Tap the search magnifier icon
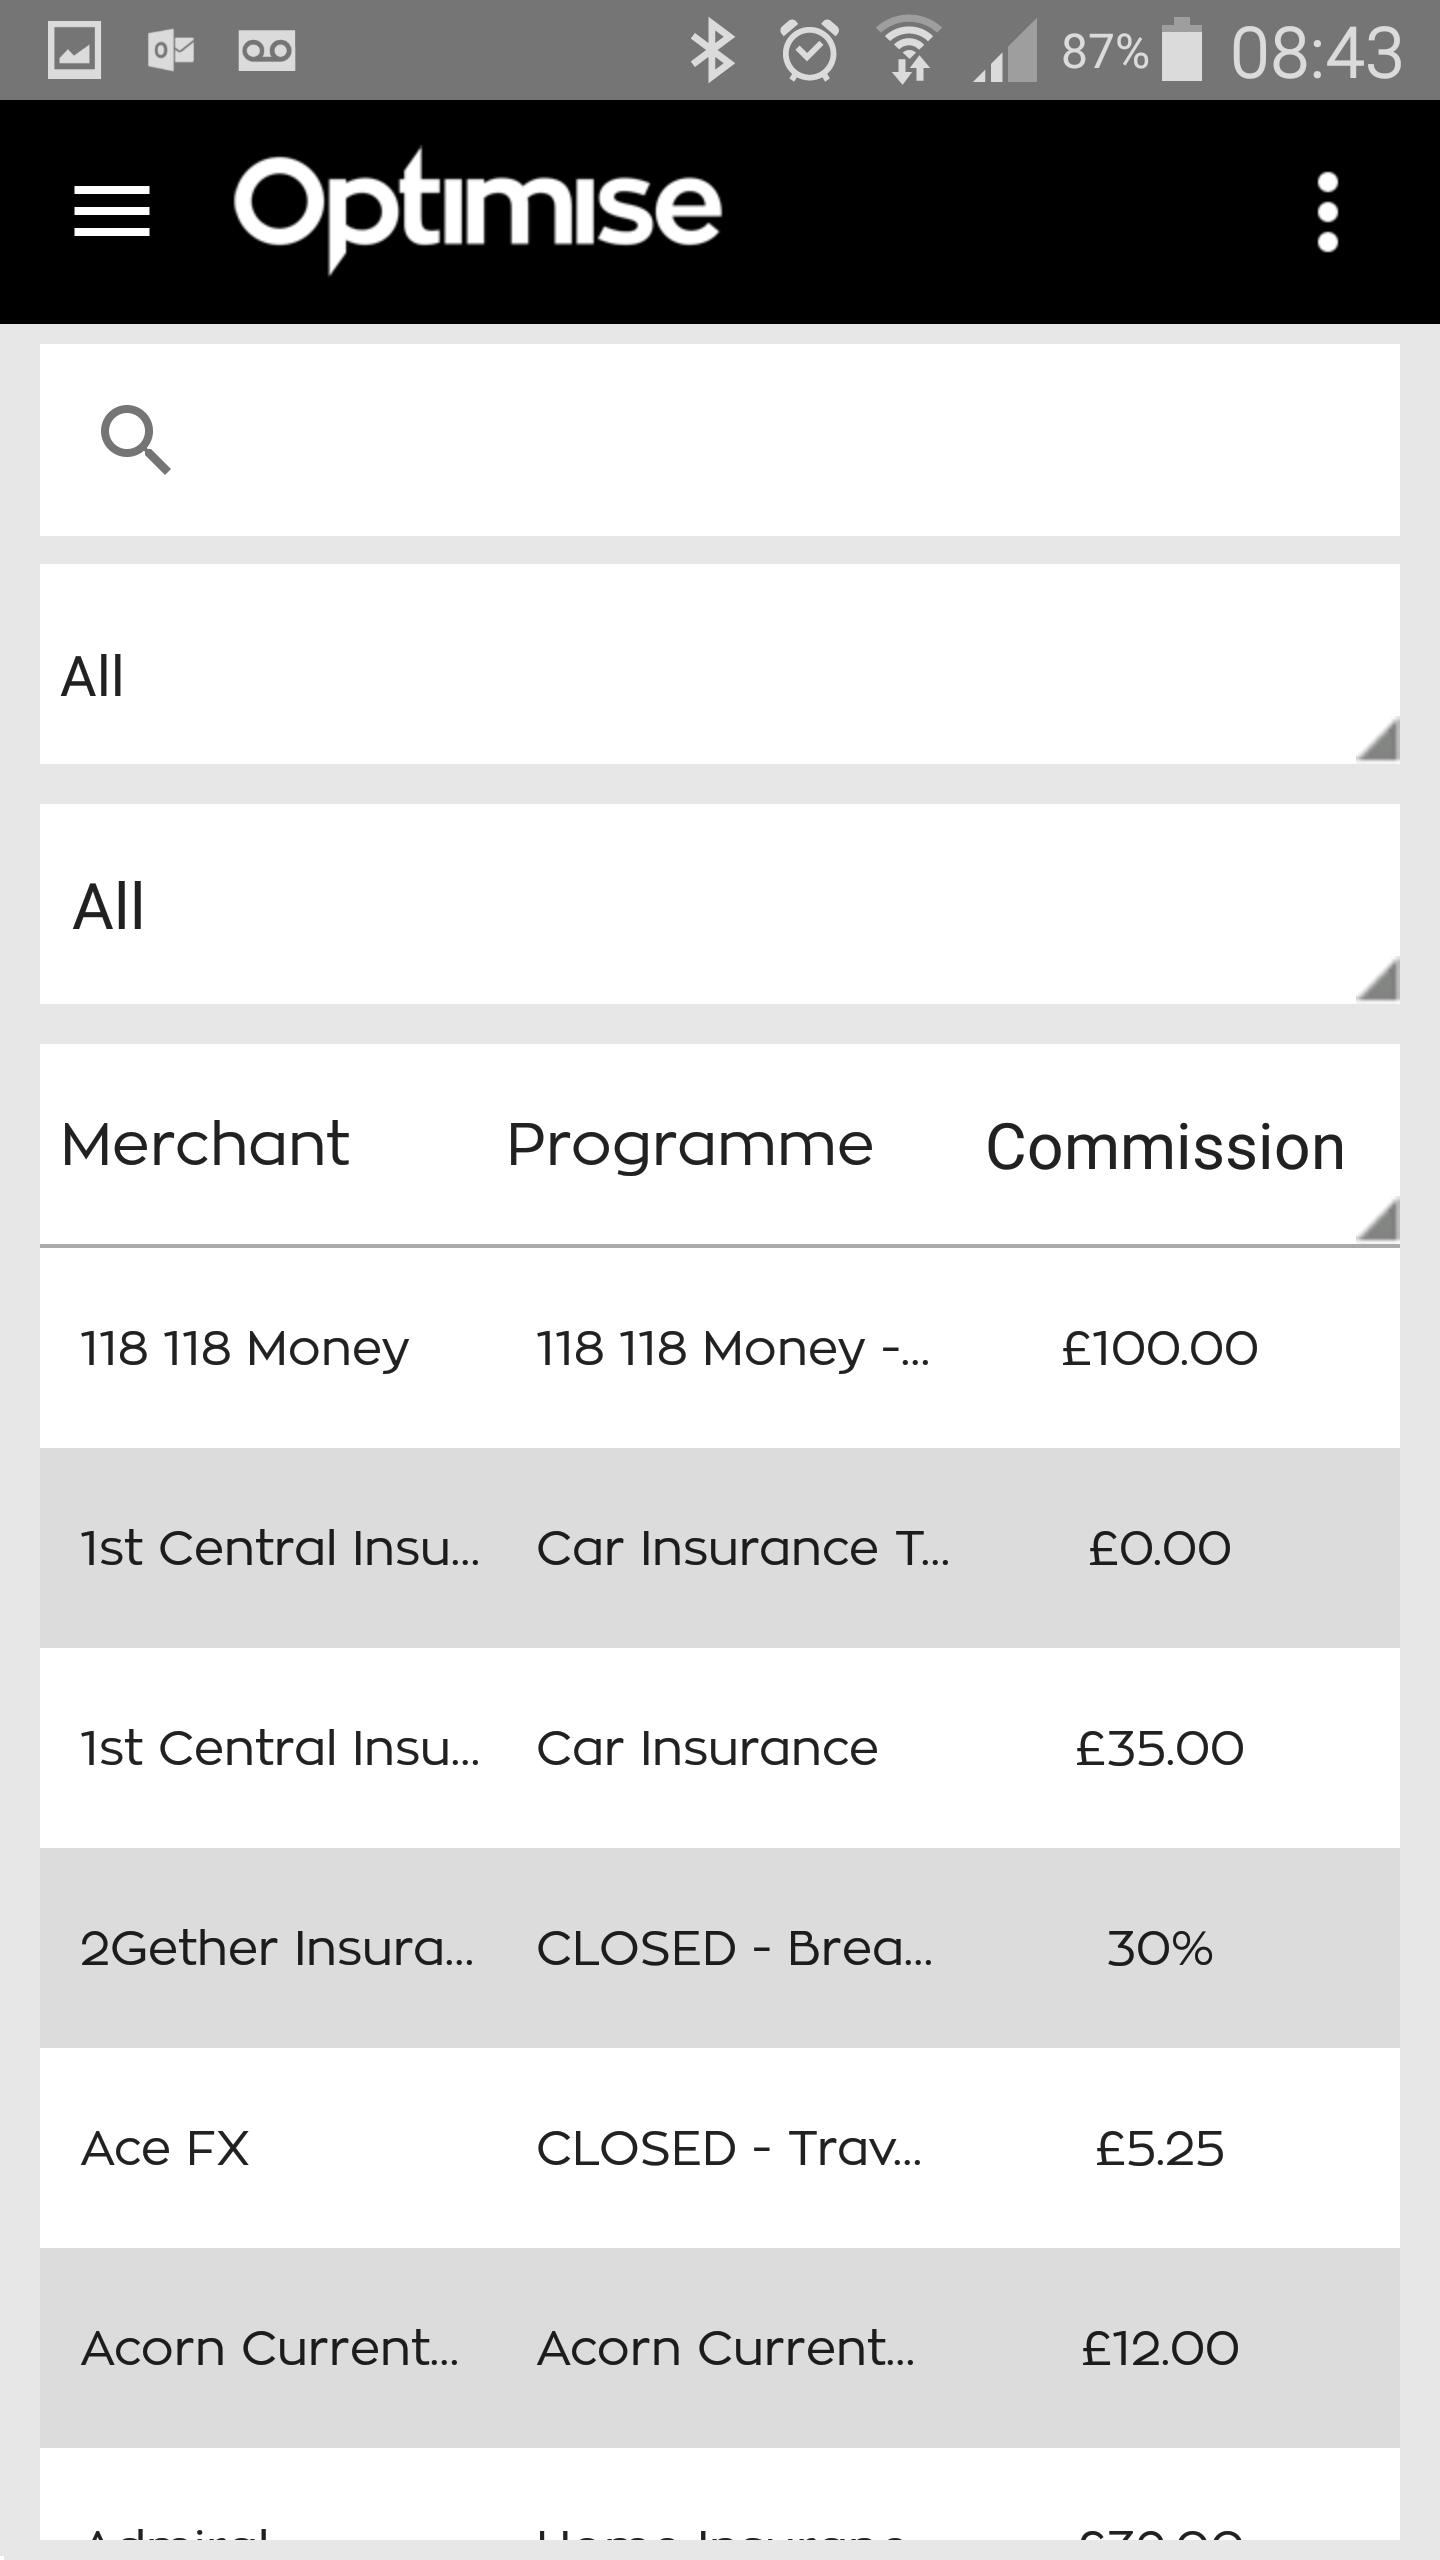The height and width of the screenshot is (2560, 1440). pyautogui.click(x=136, y=440)
